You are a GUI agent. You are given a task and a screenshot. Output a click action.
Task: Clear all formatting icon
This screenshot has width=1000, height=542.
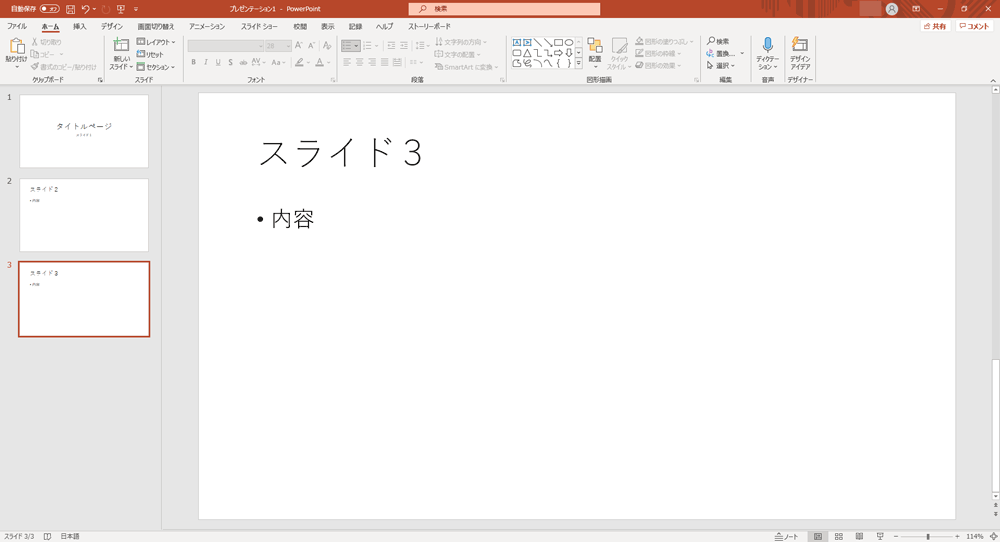327,46
